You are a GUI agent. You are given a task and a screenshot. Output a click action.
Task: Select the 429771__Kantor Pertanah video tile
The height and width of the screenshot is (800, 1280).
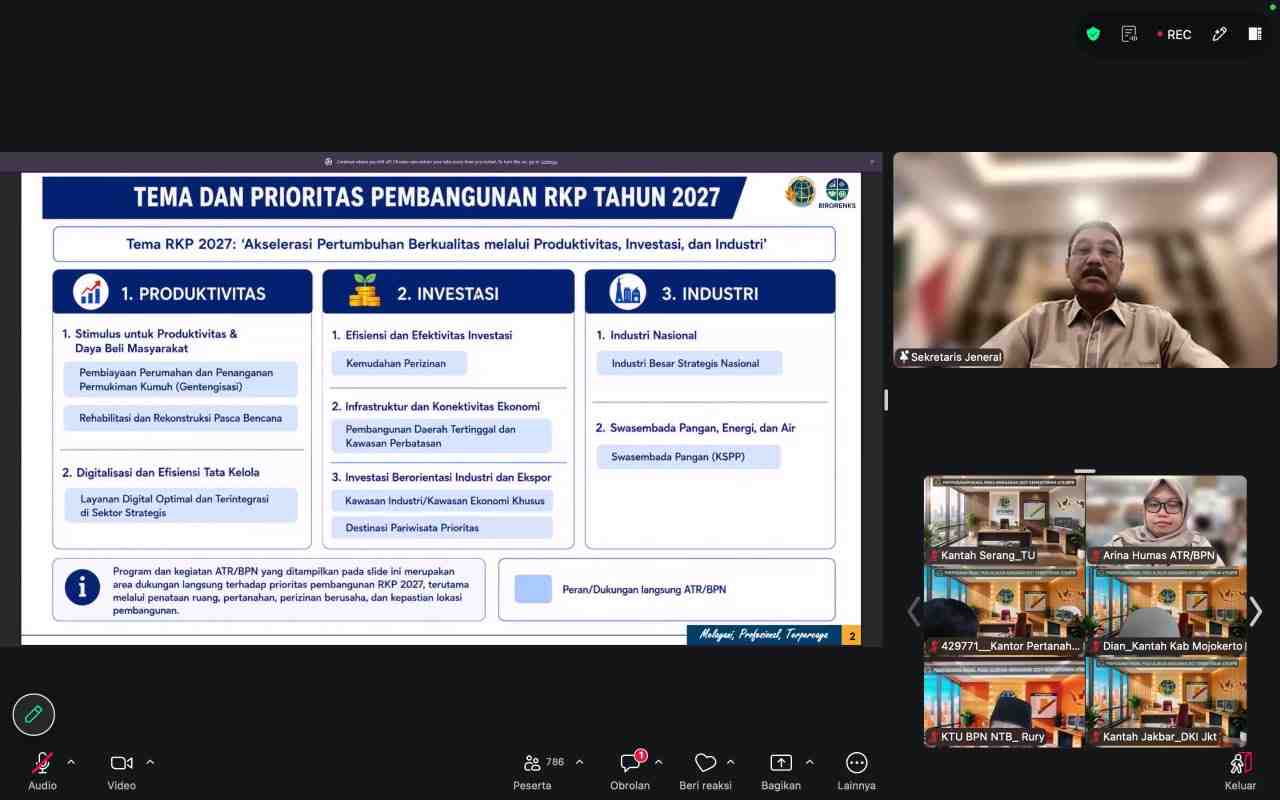(1004, 612)
